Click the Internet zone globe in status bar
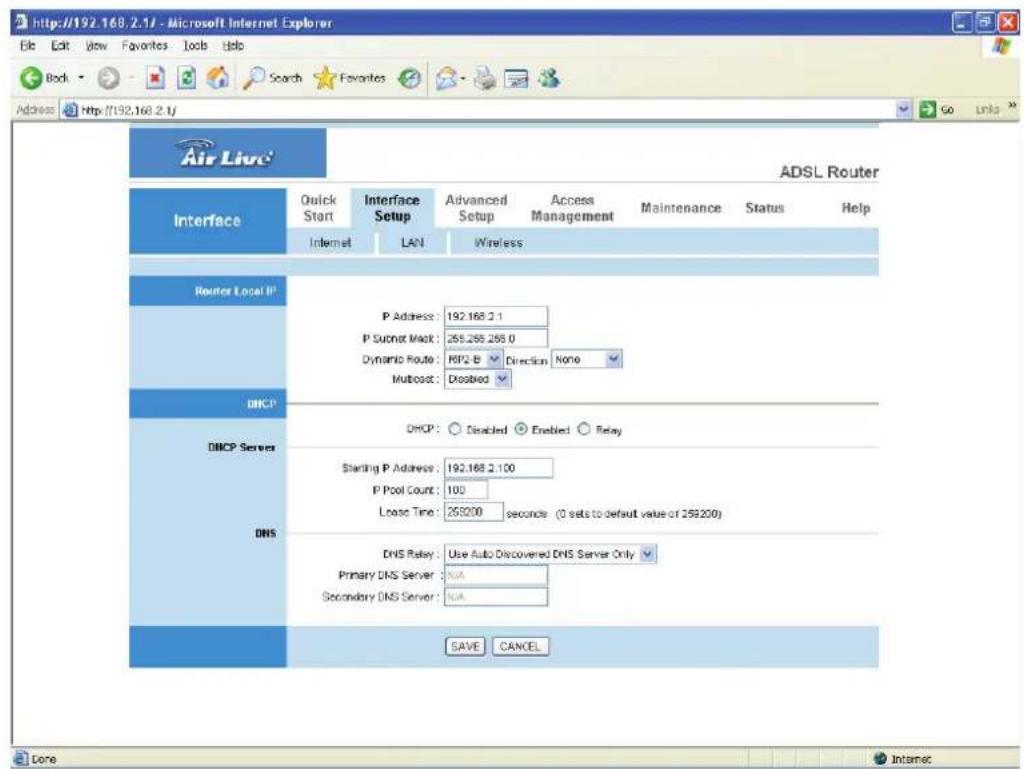Image resolution: width=1024 pixels, height=770 pixels. pyautogui.click(x=880, y=758)
